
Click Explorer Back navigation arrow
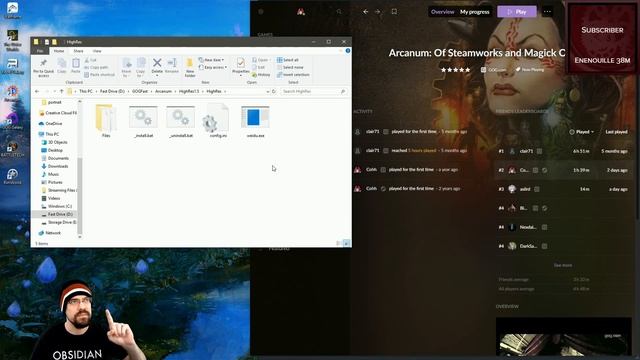(x=37, y=91)
